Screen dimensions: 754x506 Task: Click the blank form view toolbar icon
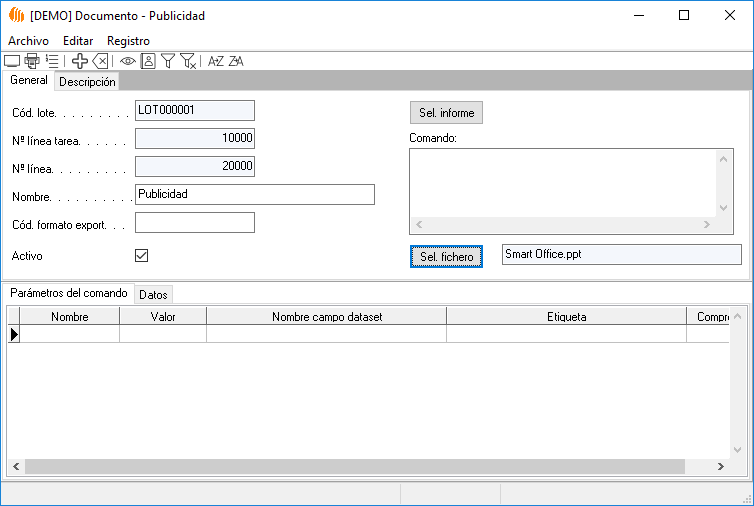(x=12, y=61)
